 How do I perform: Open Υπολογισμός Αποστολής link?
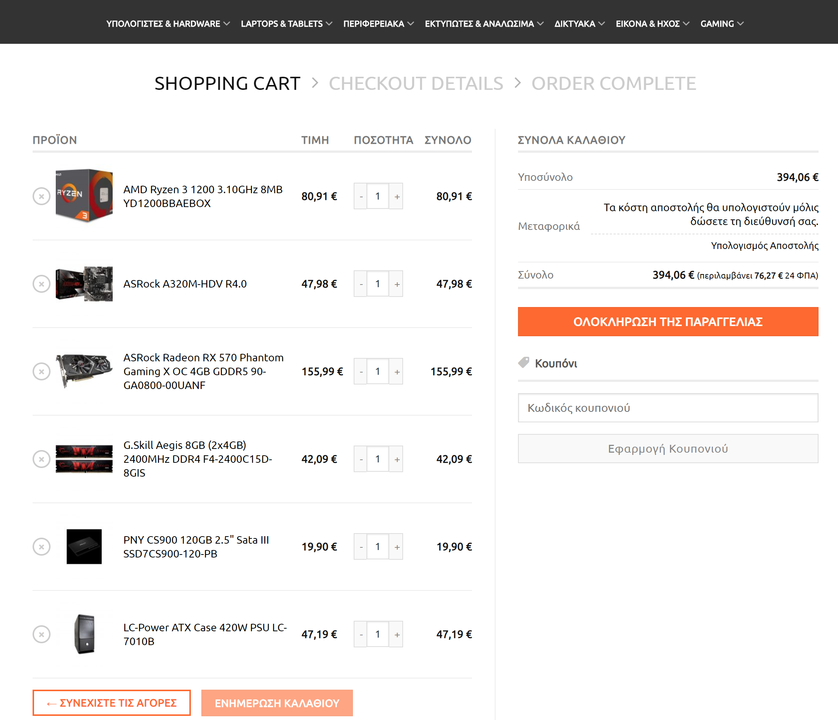(x=764, y=245)
